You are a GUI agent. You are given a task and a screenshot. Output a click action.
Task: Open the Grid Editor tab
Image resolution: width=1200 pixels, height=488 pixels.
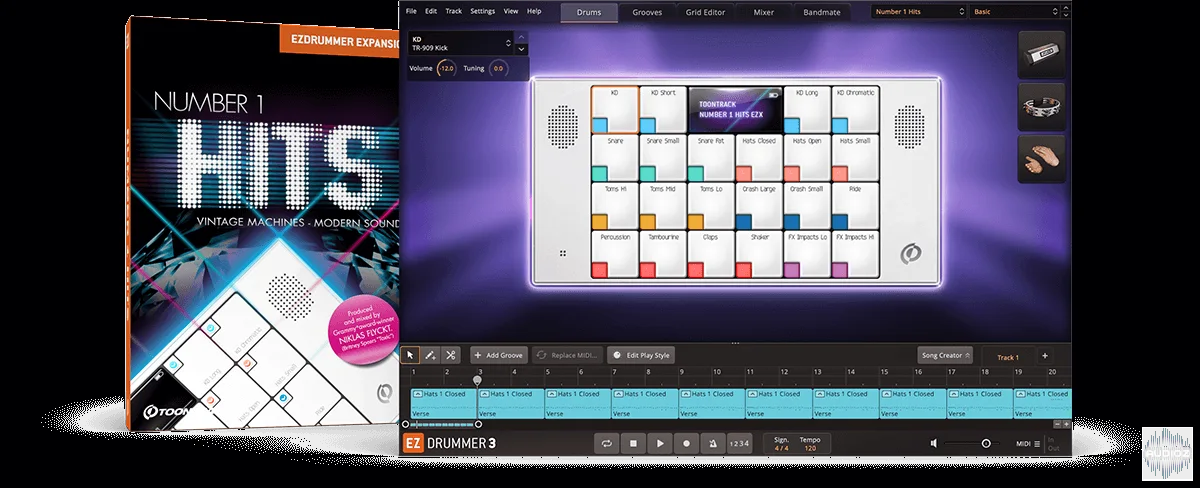706,12
